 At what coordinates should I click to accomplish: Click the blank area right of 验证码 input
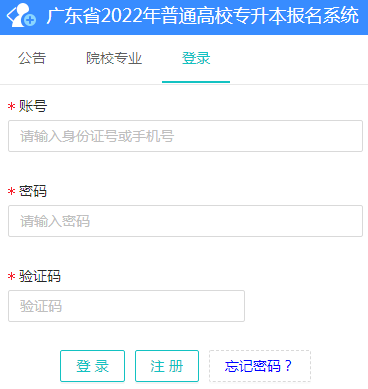tap(304, 306)
